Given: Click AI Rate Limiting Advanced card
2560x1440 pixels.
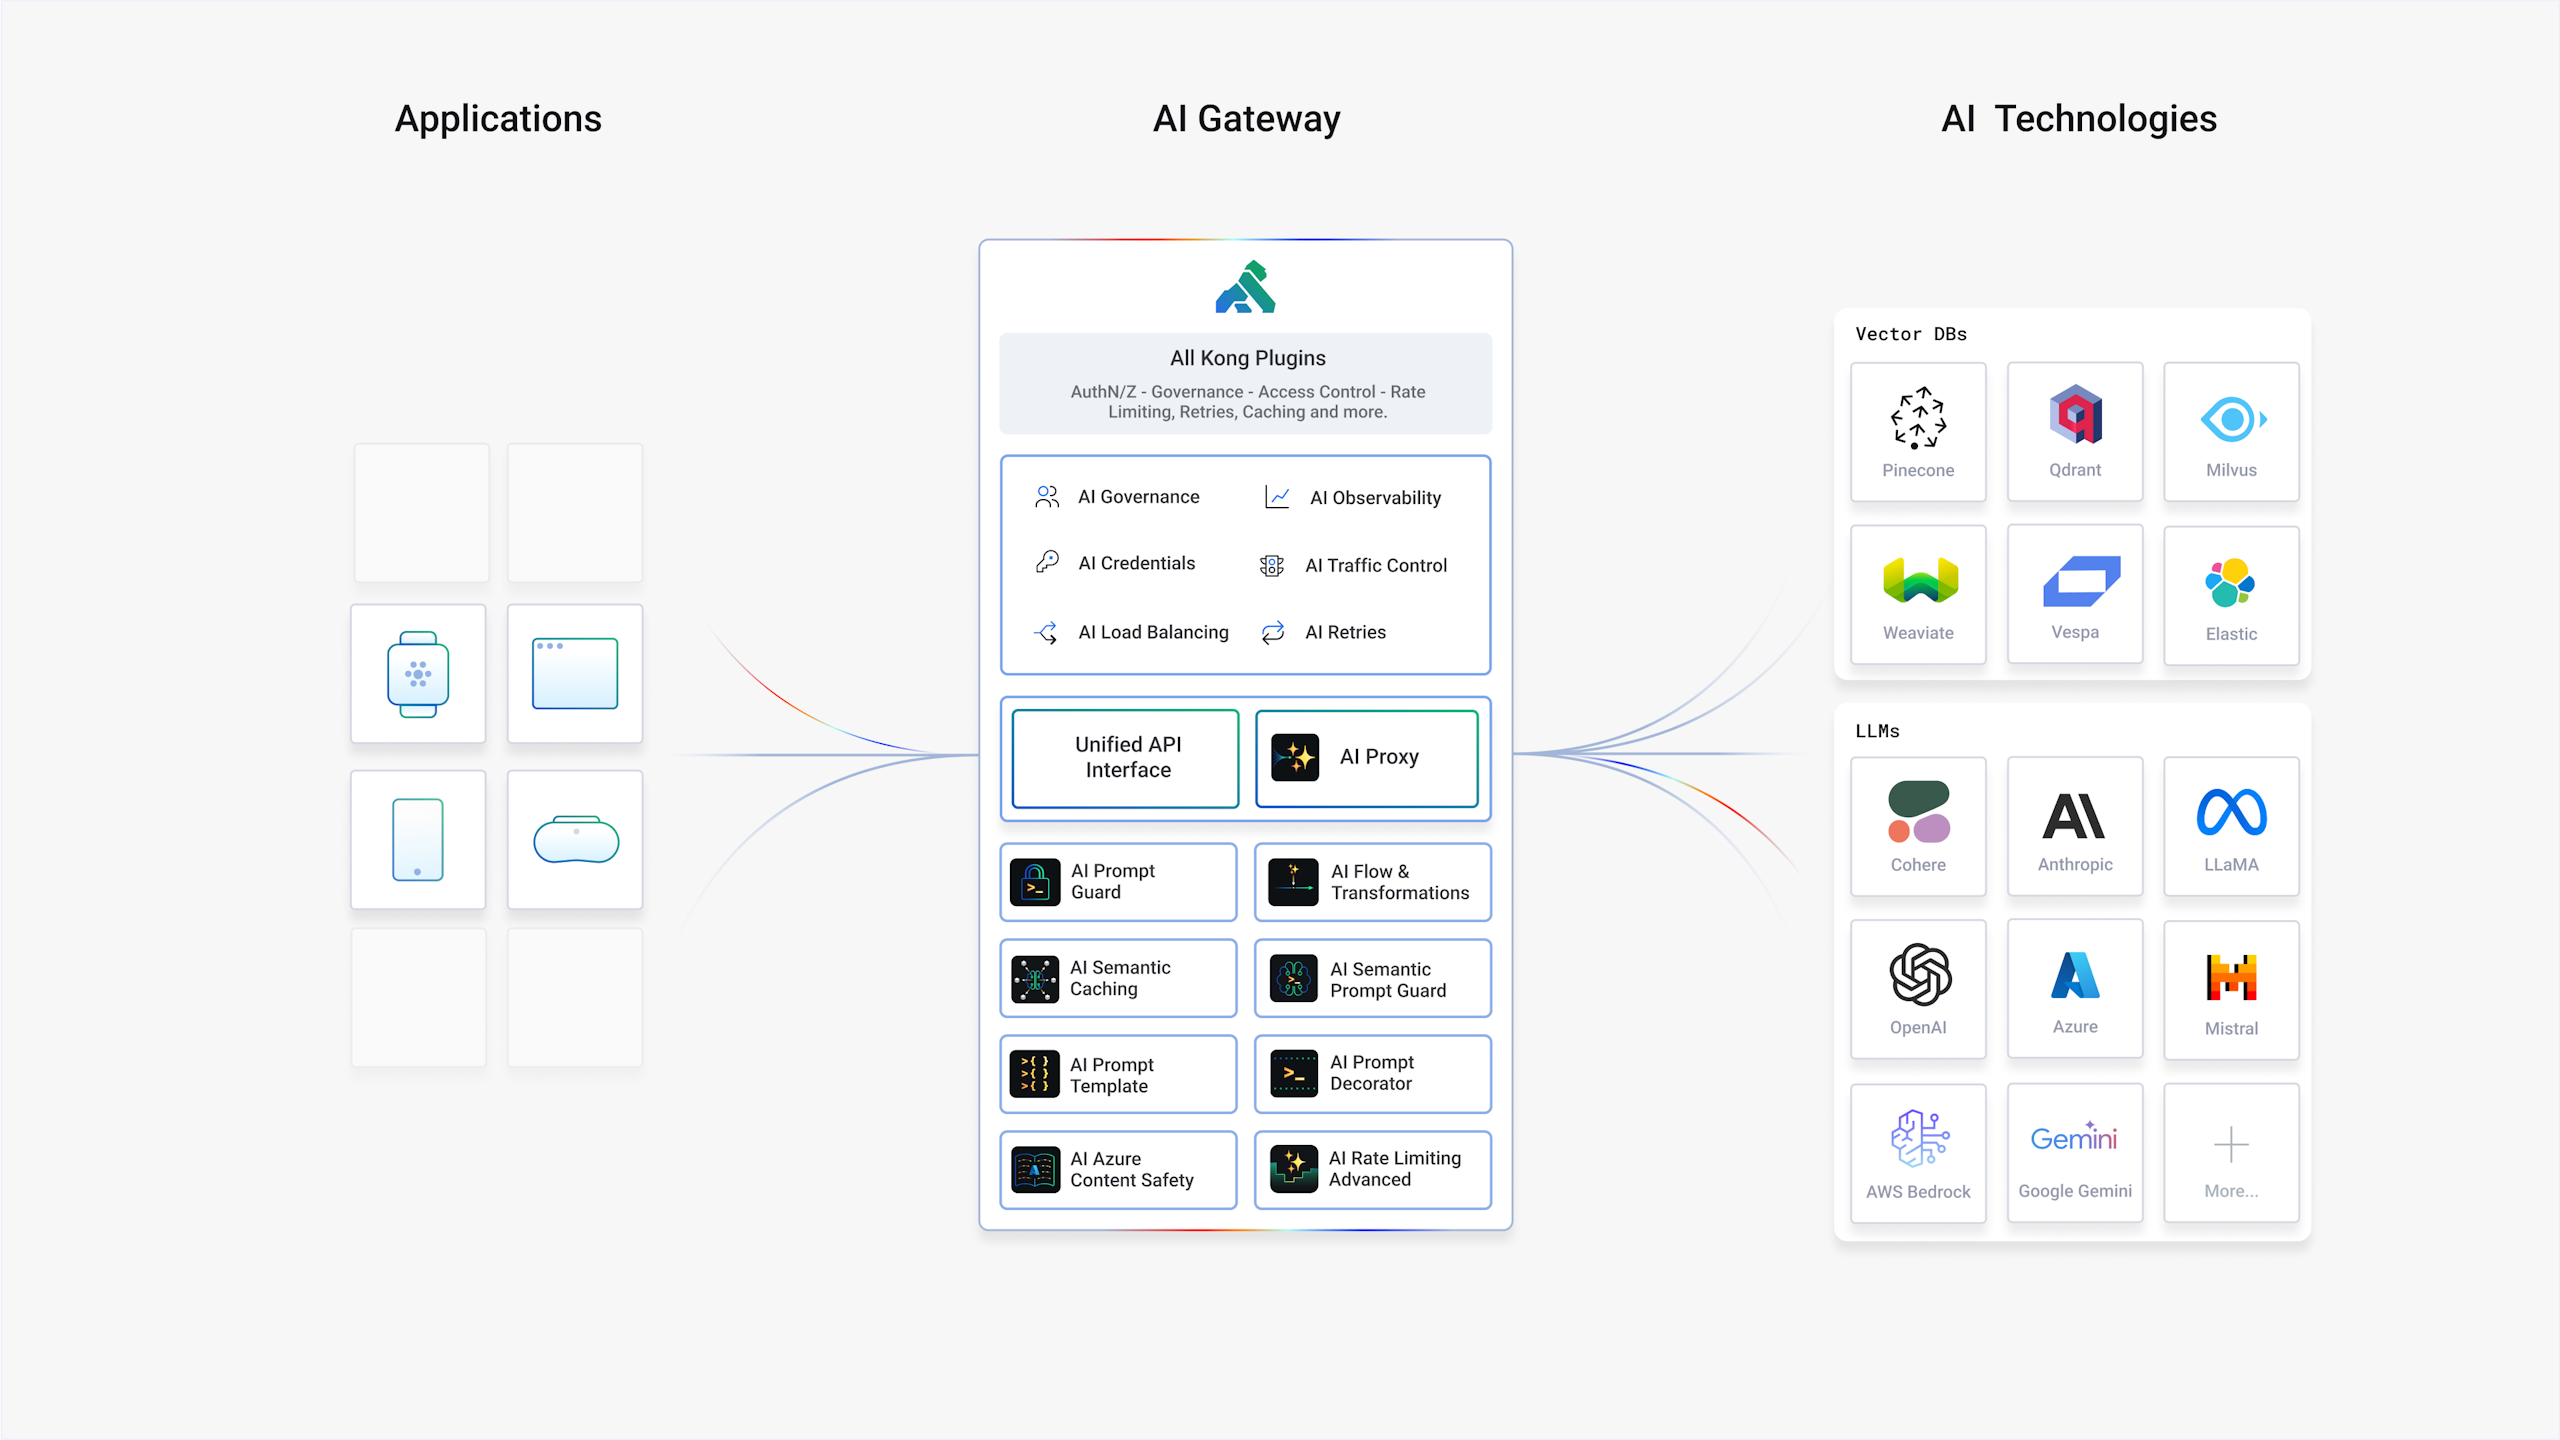Looking at the screenshot, I should (1372, 1169).
